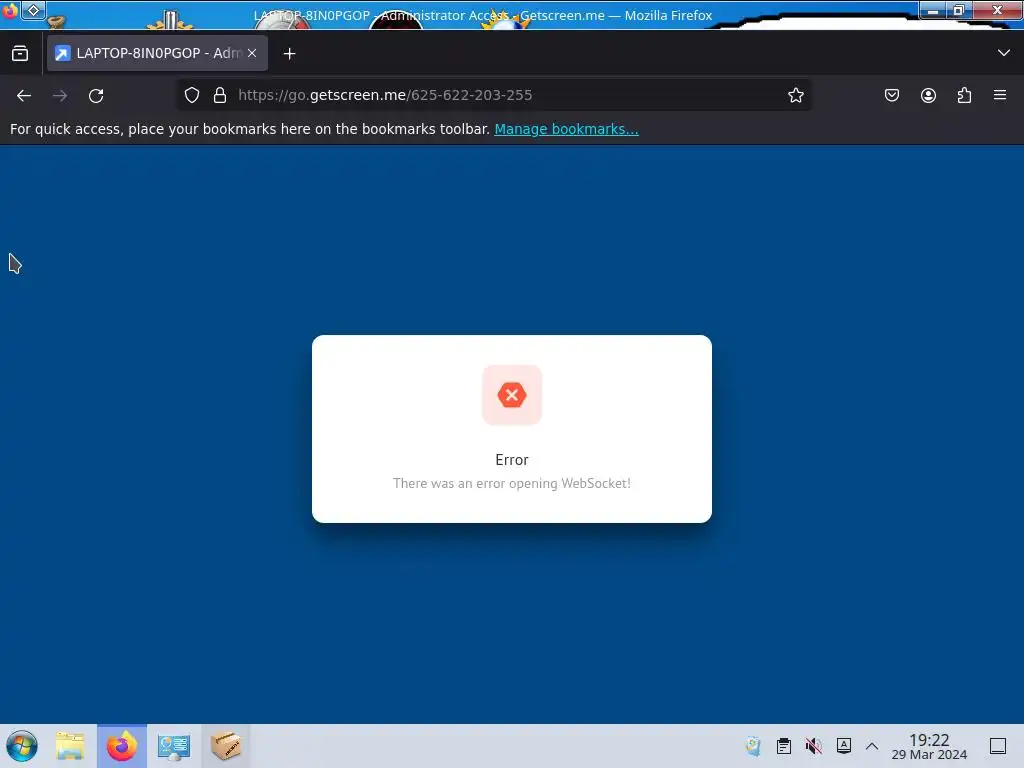Reload the current page
The image size is (1024, 768).
pyautogui.click(x=96, y=95)
